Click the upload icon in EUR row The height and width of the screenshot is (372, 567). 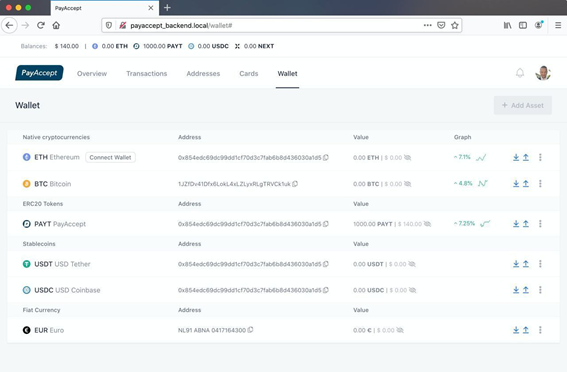click(526, 330)
